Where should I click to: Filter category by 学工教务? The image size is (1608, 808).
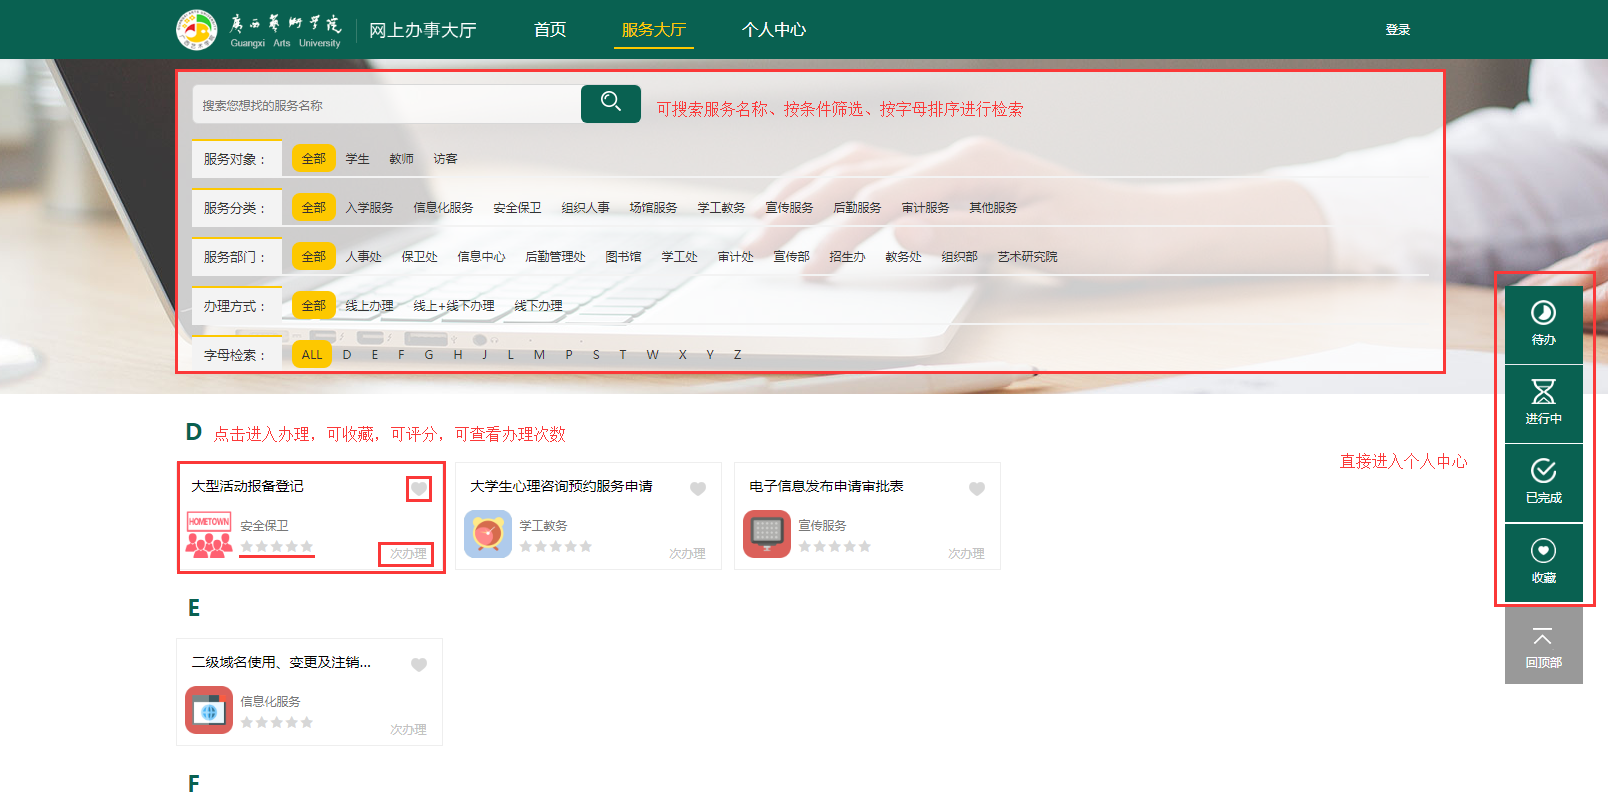[722, 207]
